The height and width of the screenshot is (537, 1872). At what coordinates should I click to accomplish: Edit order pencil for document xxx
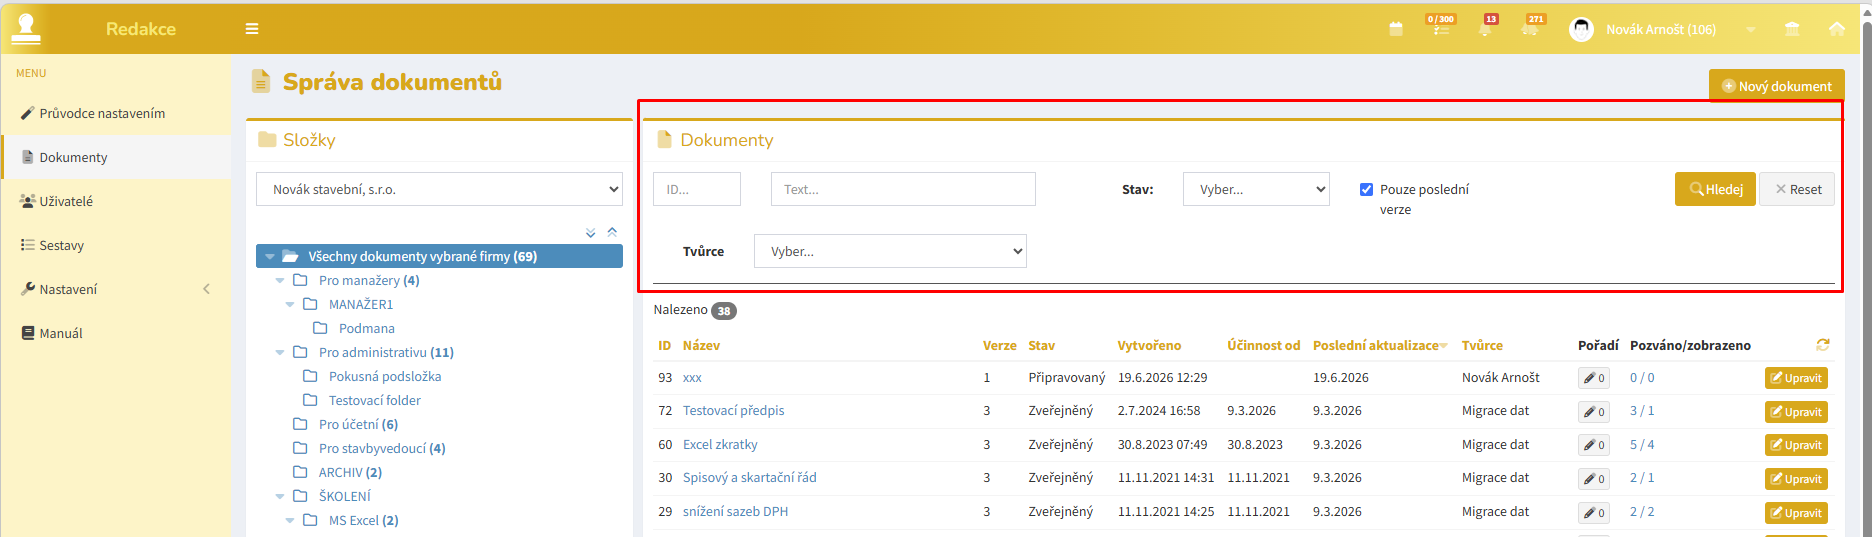click(1594, 378)
